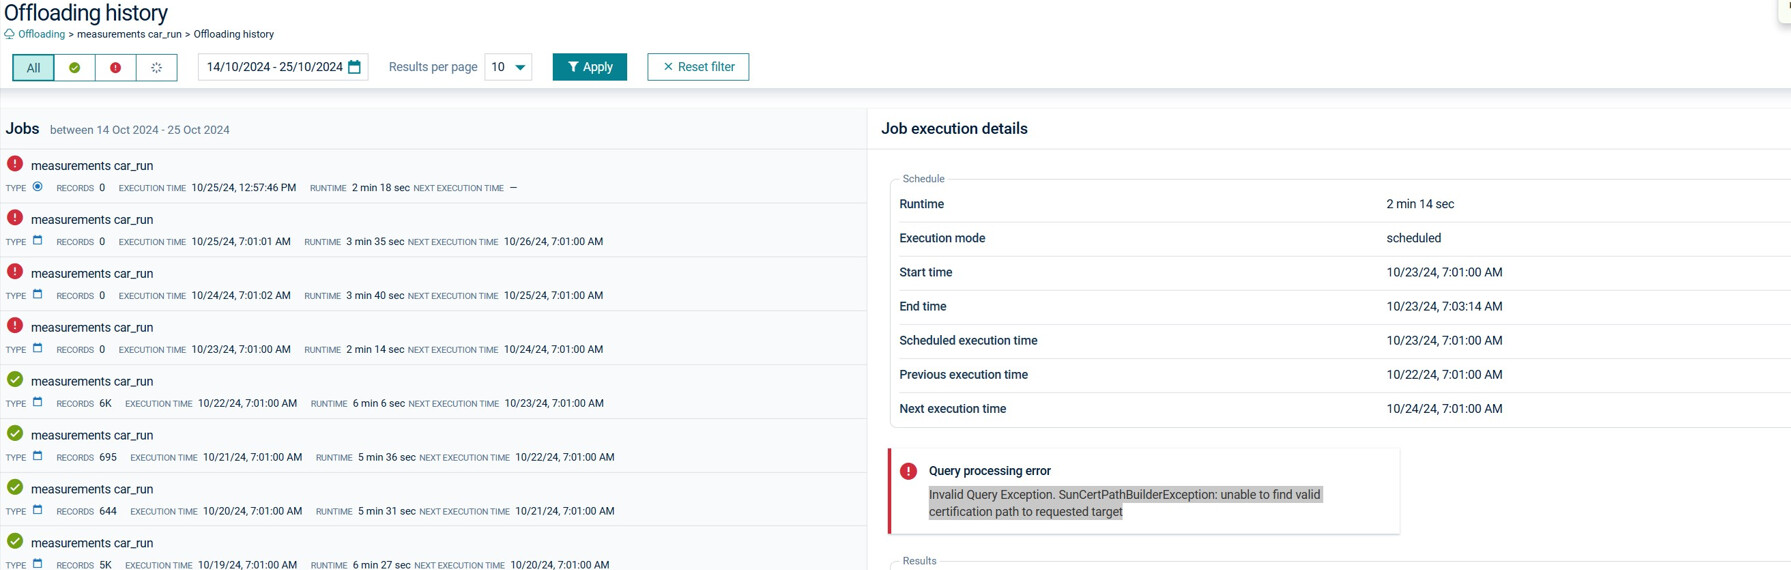The width and height of the screenshot is (1791, 570).
Task: Click the error icon of 10/24/24 7:01:02 AM job
Action: click(15, 272)
